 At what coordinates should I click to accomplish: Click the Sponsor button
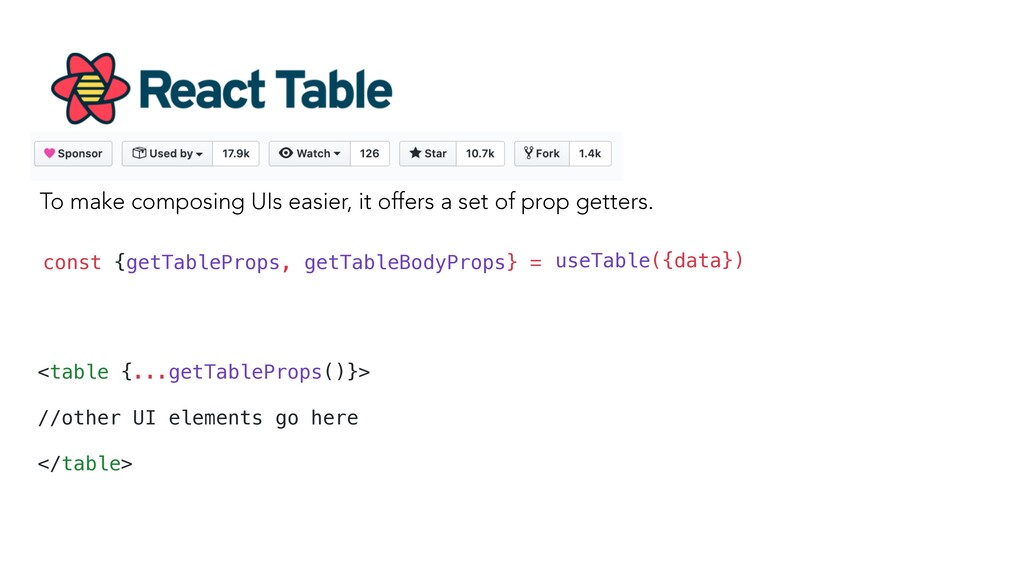pos(73,153)
